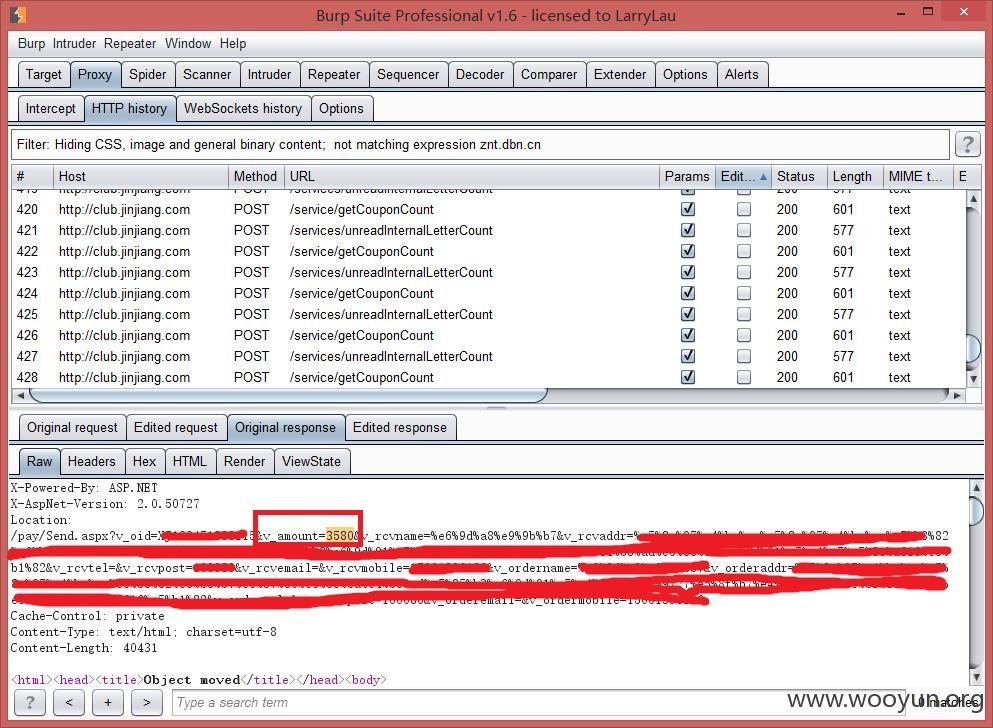993x728 pixels.
Task: Focus the search term input field
Action: 540,702
